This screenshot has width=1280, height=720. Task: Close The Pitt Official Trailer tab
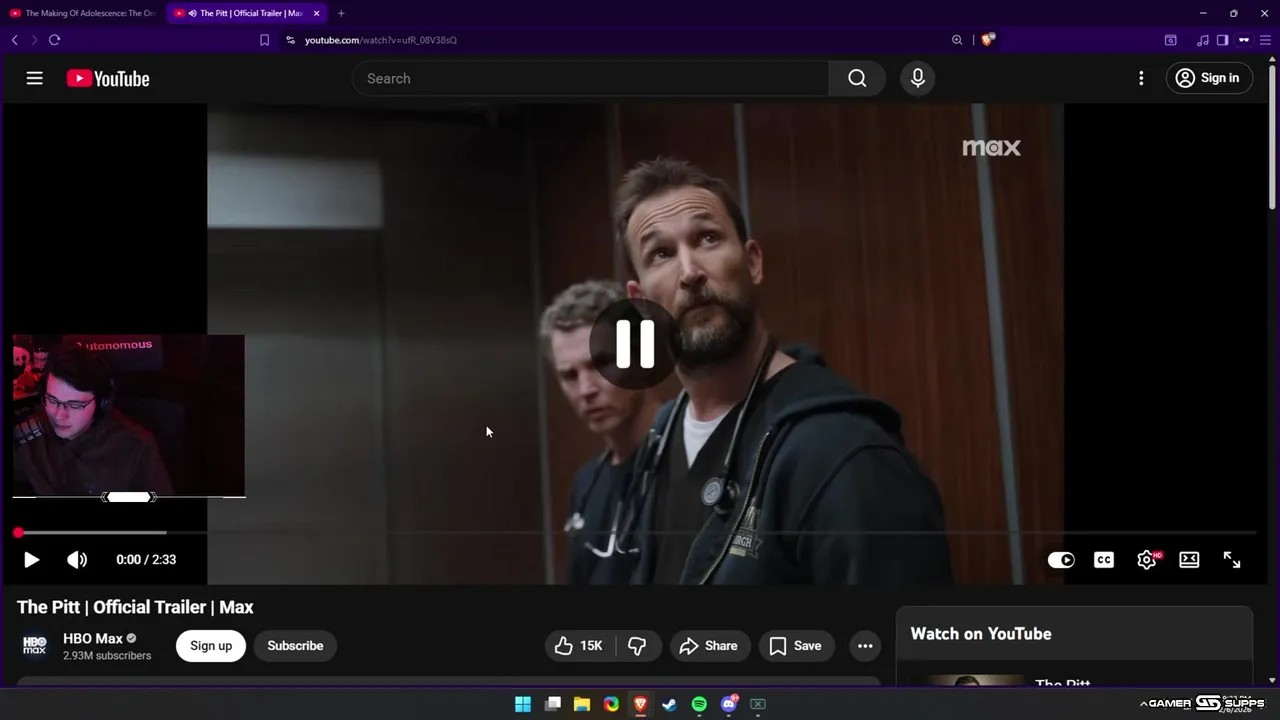tap(317, 13)
